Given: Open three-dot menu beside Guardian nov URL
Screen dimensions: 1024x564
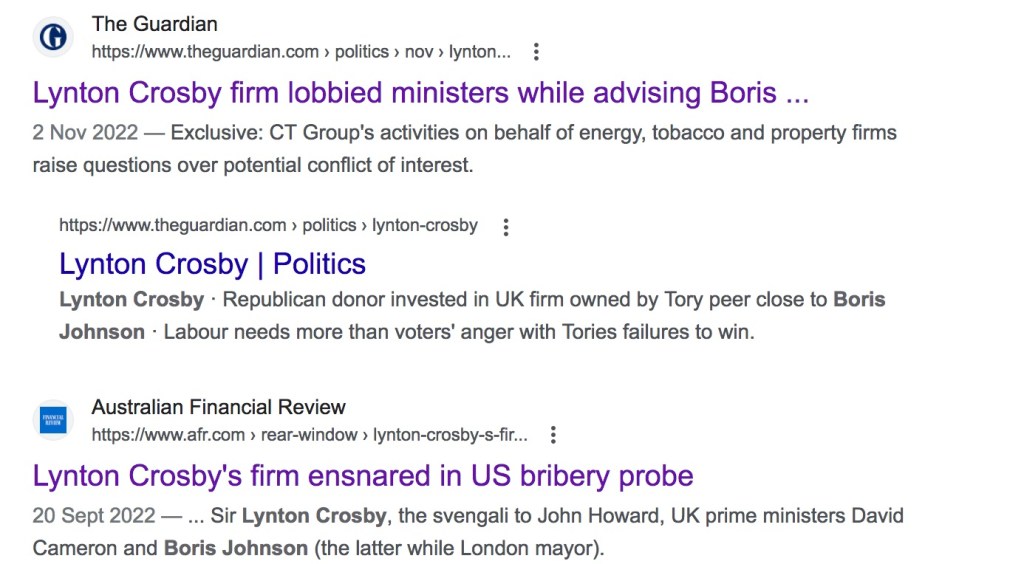Looking at the screenshot, I should coord(537,52).
